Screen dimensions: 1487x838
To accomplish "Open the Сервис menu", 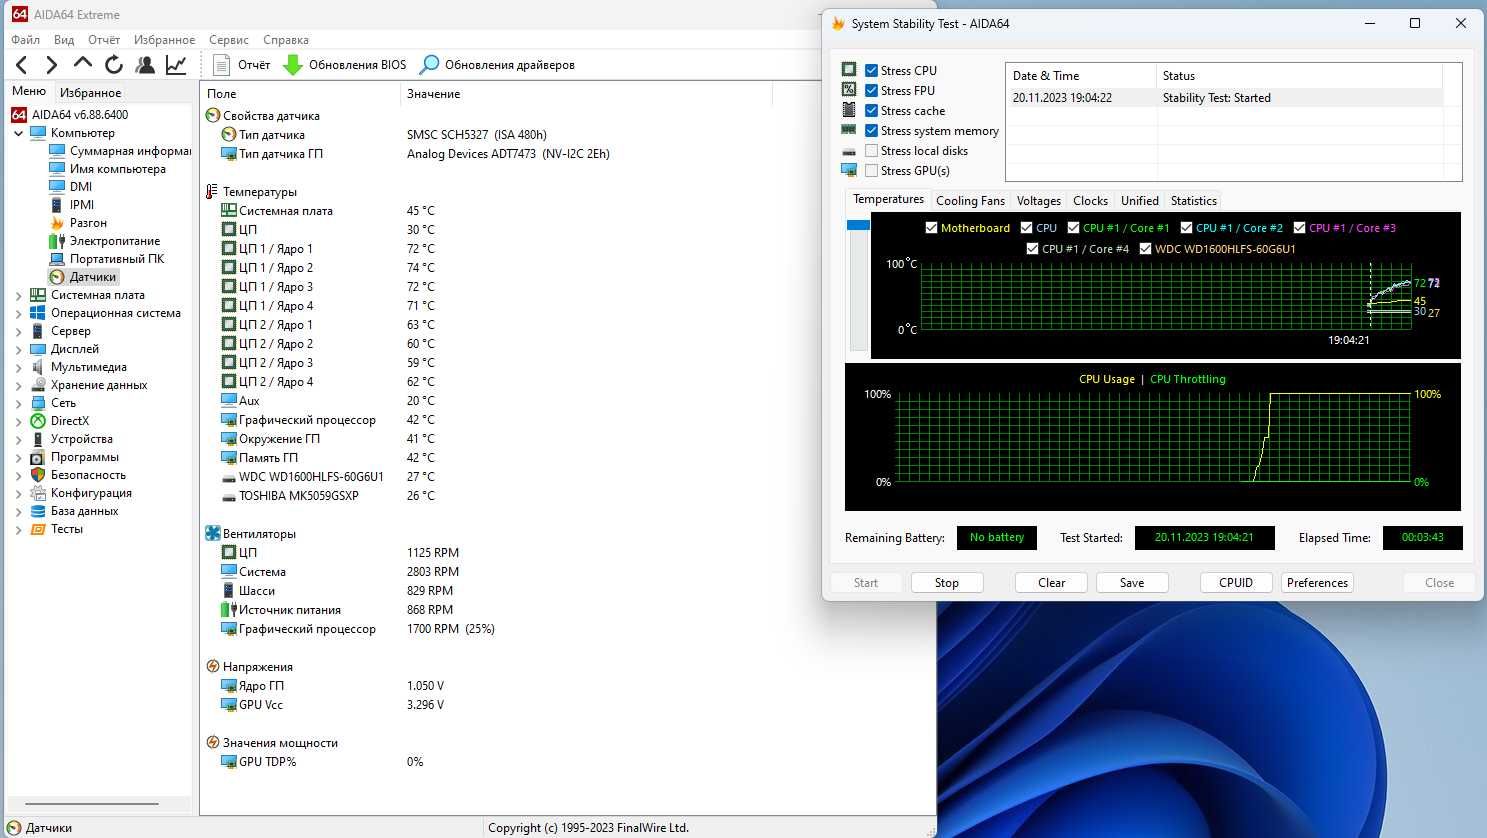I will coord(229,40).
